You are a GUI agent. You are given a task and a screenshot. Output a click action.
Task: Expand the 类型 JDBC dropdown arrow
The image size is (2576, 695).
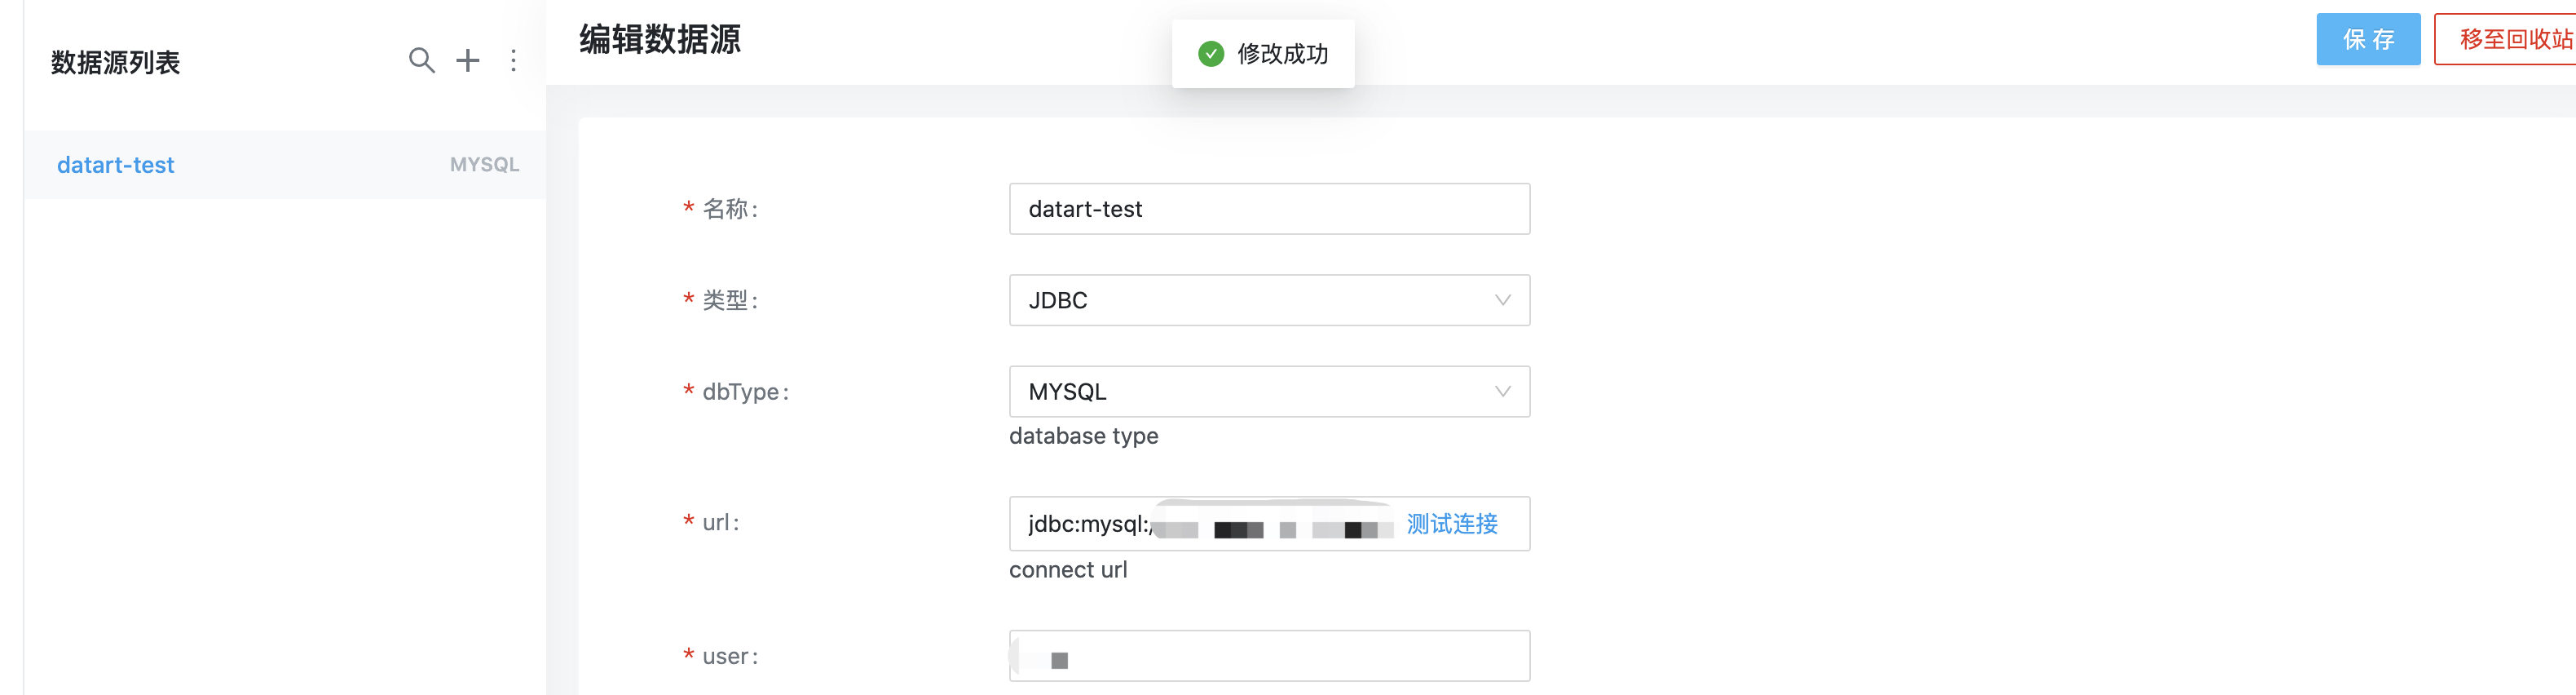pos(1501,300)
